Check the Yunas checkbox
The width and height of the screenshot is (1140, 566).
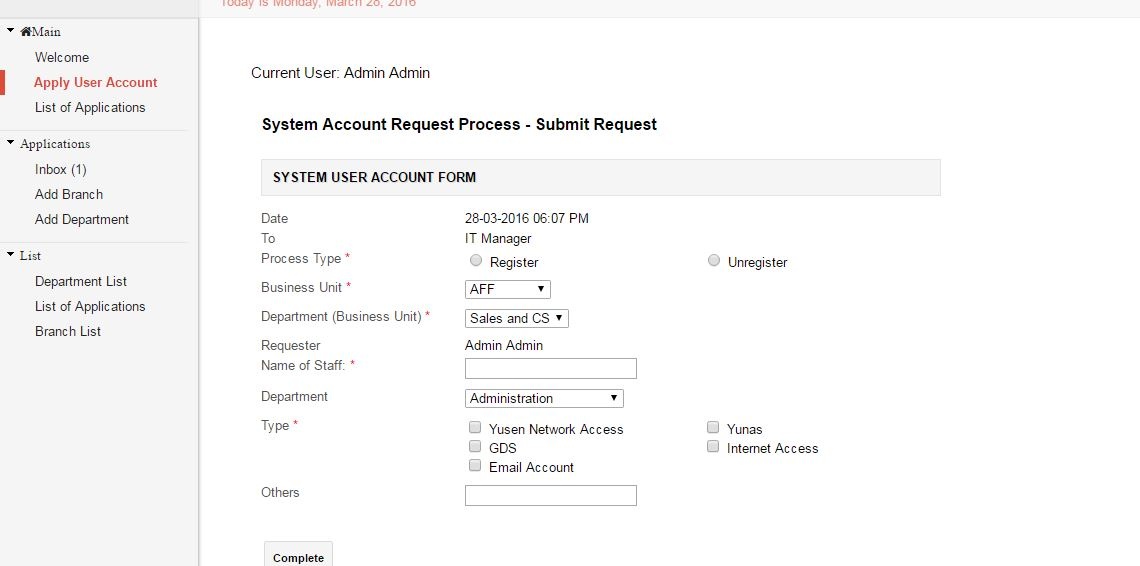point(713,428)
